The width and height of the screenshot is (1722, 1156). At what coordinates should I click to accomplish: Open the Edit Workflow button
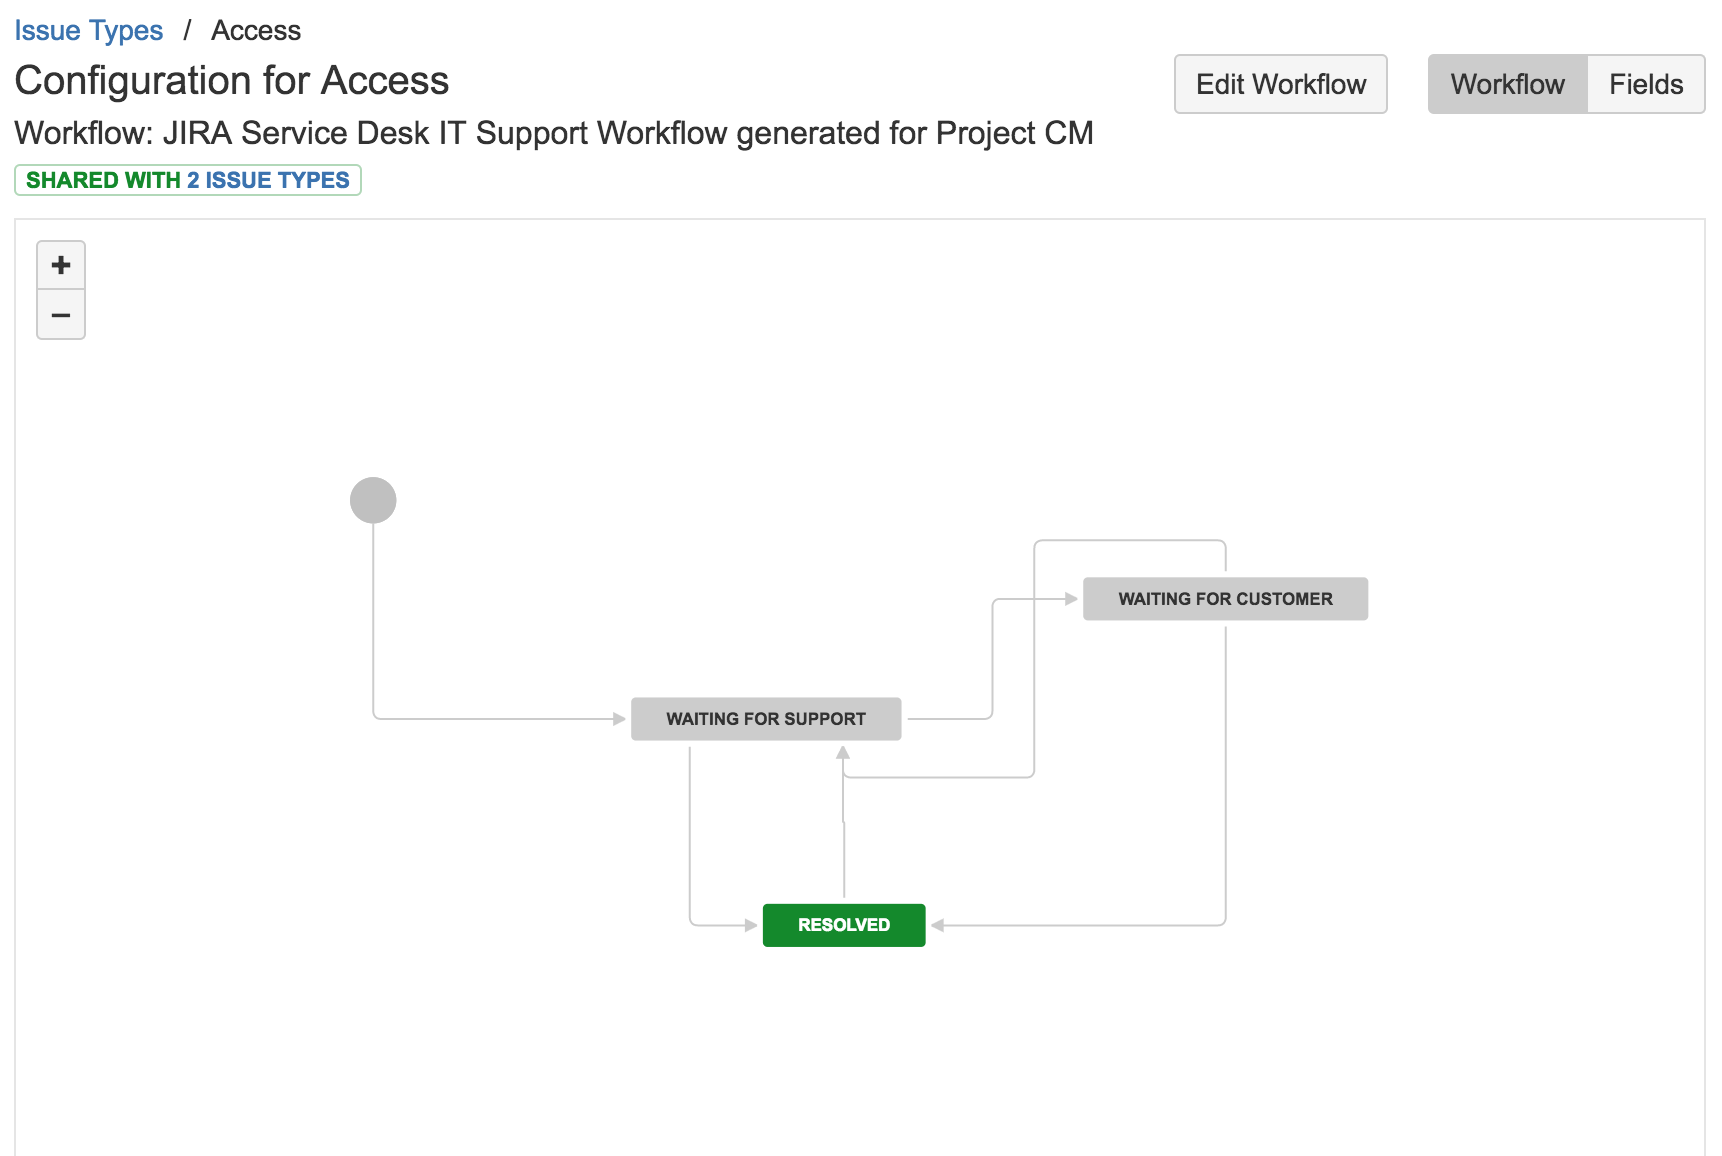[1280, 84]
